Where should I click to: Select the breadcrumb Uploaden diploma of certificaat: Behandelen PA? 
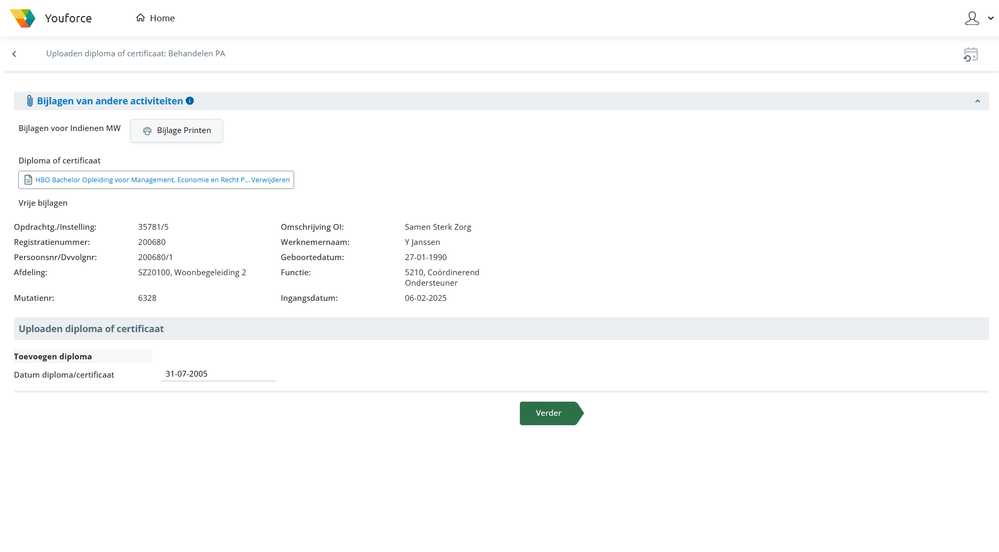tap(136, 54)
